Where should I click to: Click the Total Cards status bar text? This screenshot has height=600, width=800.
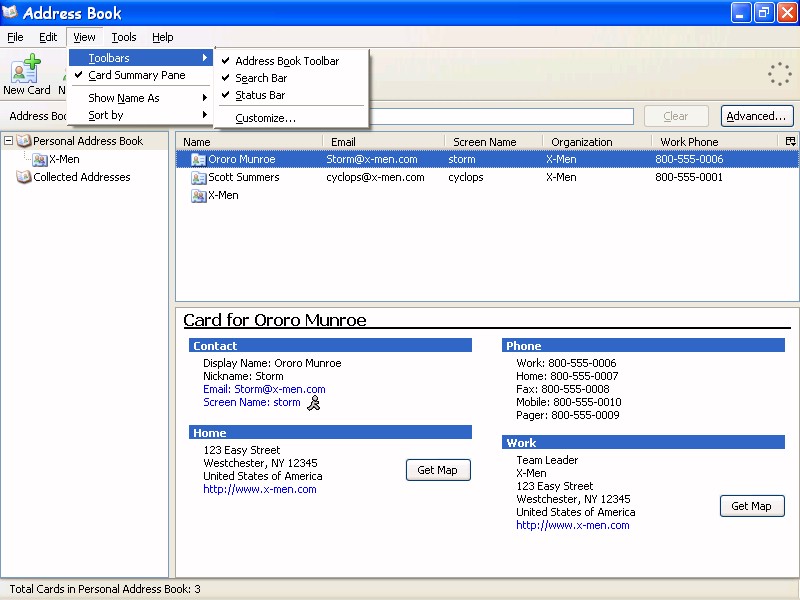coord(105,589)
